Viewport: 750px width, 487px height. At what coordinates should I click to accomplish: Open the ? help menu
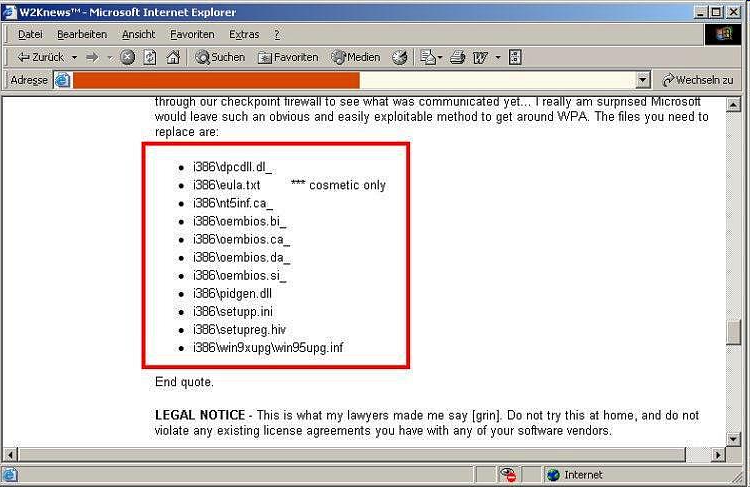[x=277, y=34]
